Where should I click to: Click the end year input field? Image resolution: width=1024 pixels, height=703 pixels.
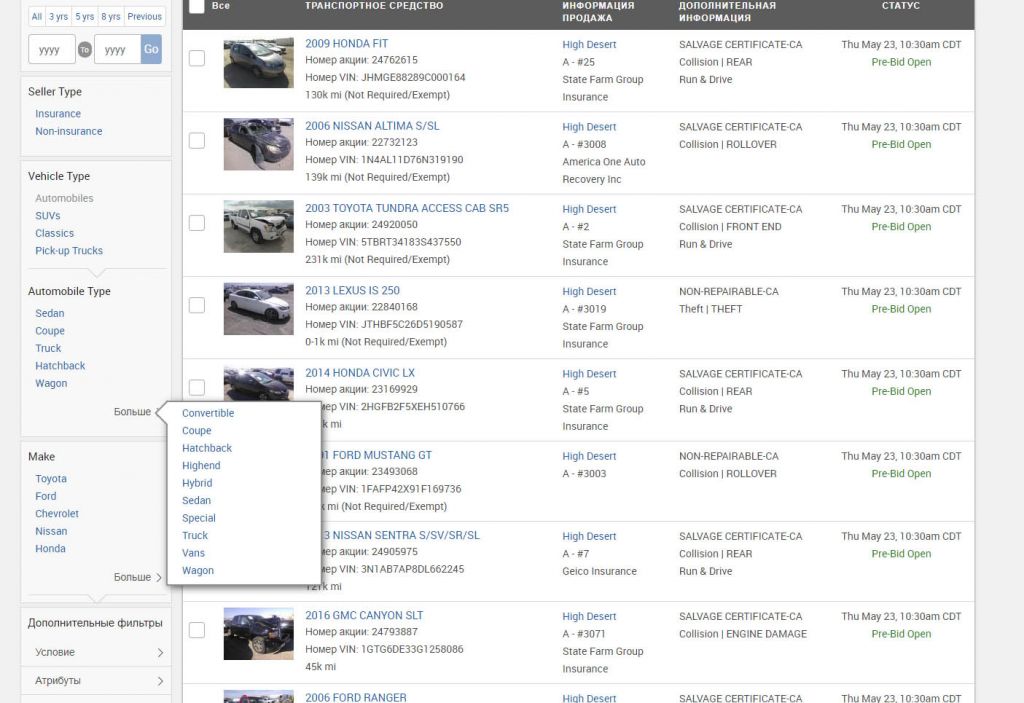point(118,49)
